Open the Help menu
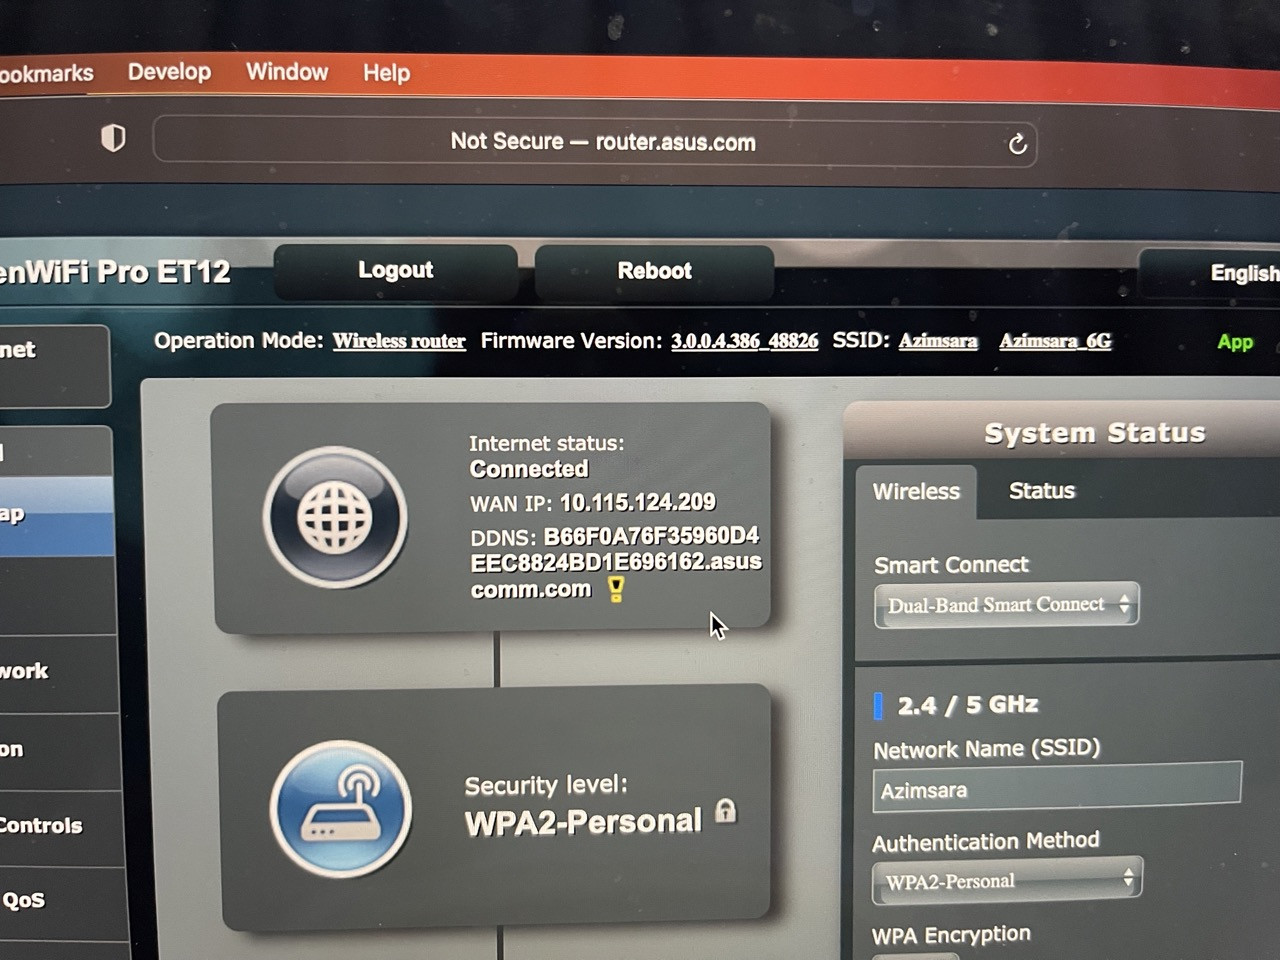 386,73
